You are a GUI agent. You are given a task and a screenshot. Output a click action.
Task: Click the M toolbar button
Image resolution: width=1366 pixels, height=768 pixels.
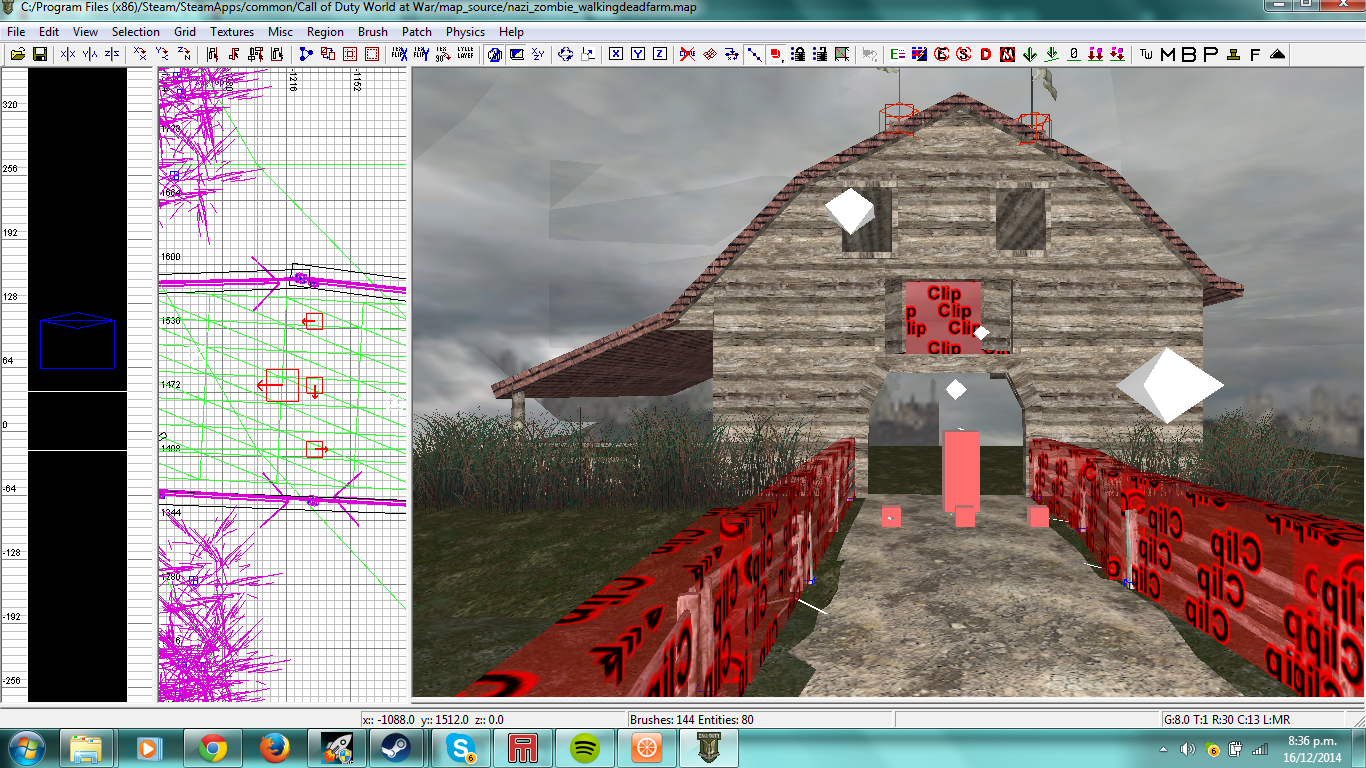click(x=1167, y=53)
